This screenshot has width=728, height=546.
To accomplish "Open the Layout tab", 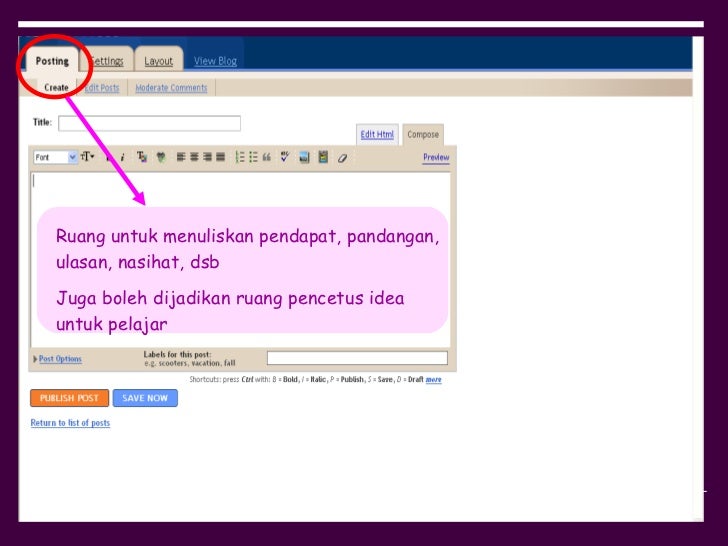I will coord(158,61).
